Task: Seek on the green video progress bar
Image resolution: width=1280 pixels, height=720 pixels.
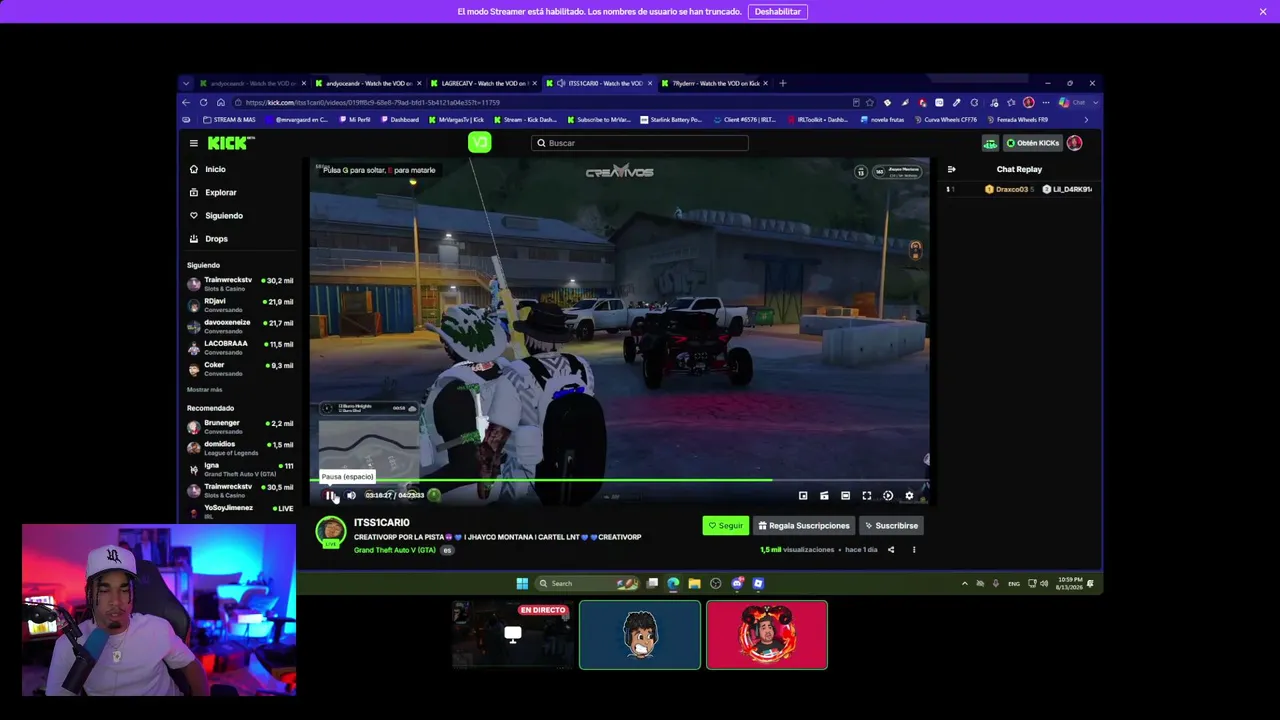Action: pos(620,480)
